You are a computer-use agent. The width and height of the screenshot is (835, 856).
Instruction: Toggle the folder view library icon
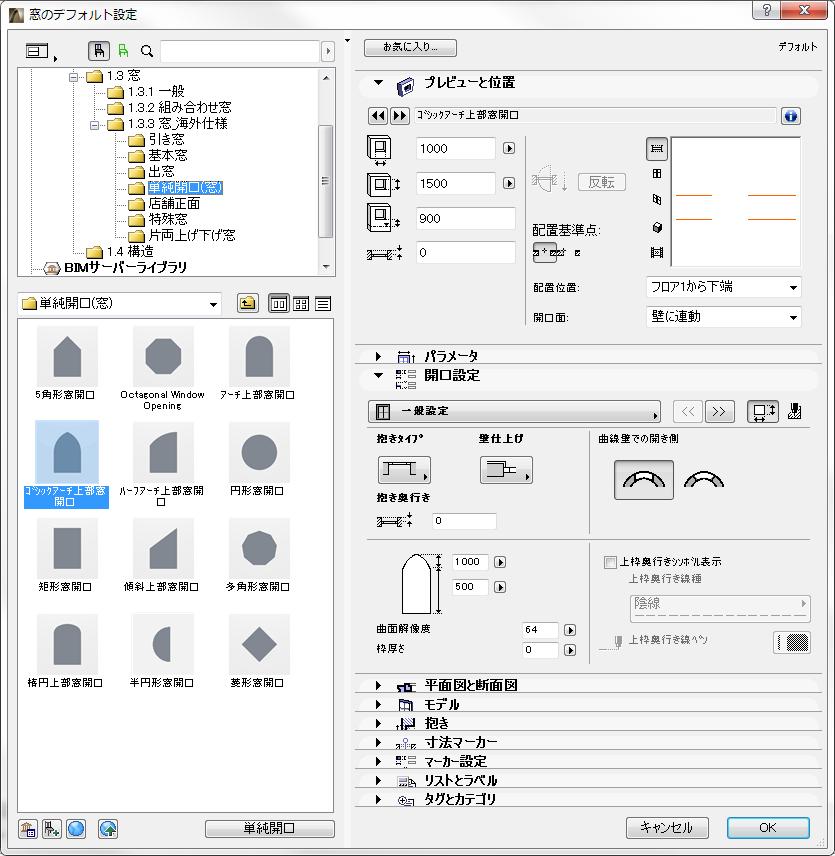(x=99, y=51)
